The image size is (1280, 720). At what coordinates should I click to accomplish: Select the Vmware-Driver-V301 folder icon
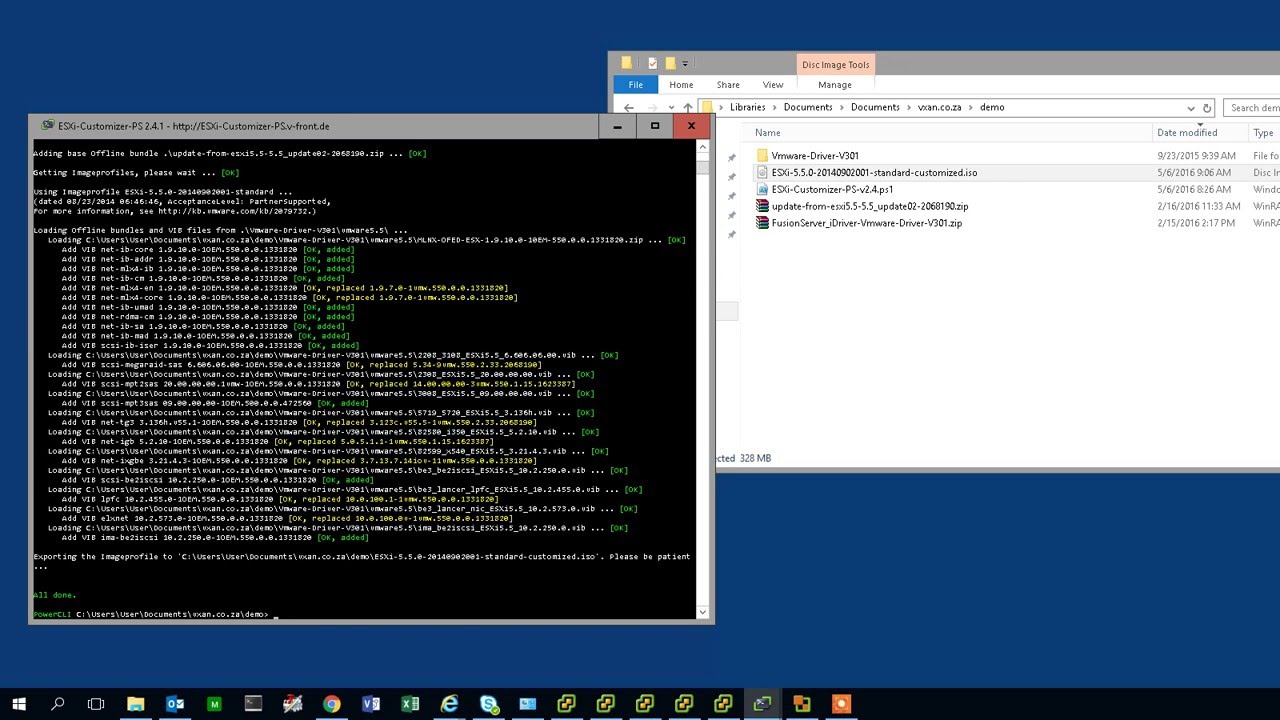[x=762, y=156]
